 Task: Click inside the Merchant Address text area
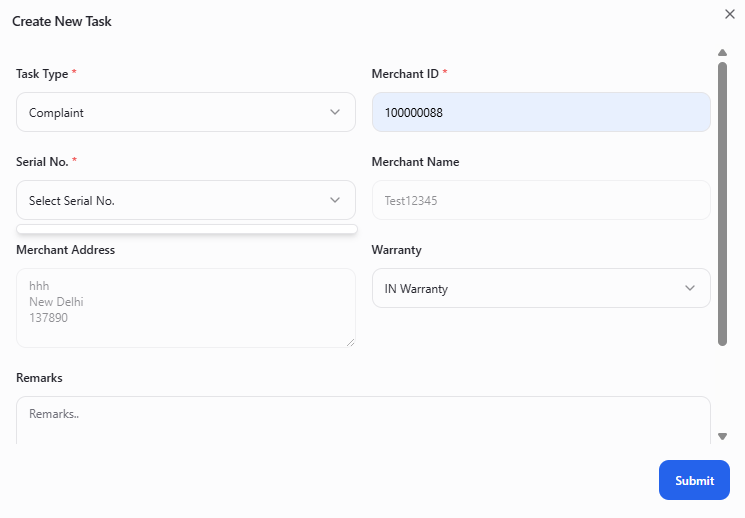pyautogui.click(x=185, y=308)
